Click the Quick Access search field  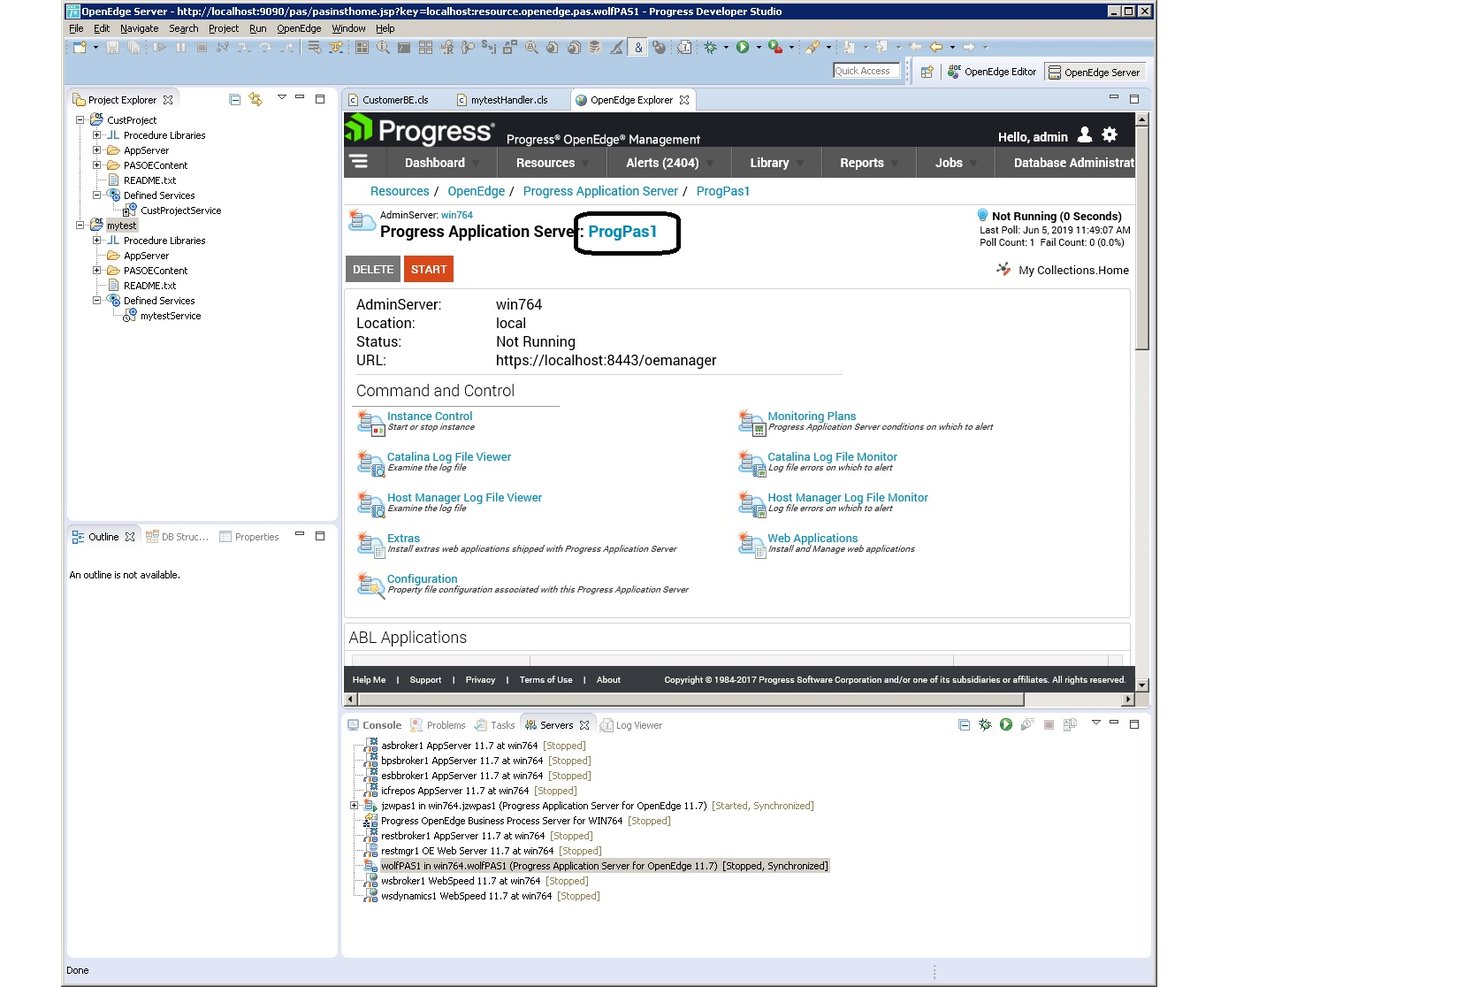867,71
